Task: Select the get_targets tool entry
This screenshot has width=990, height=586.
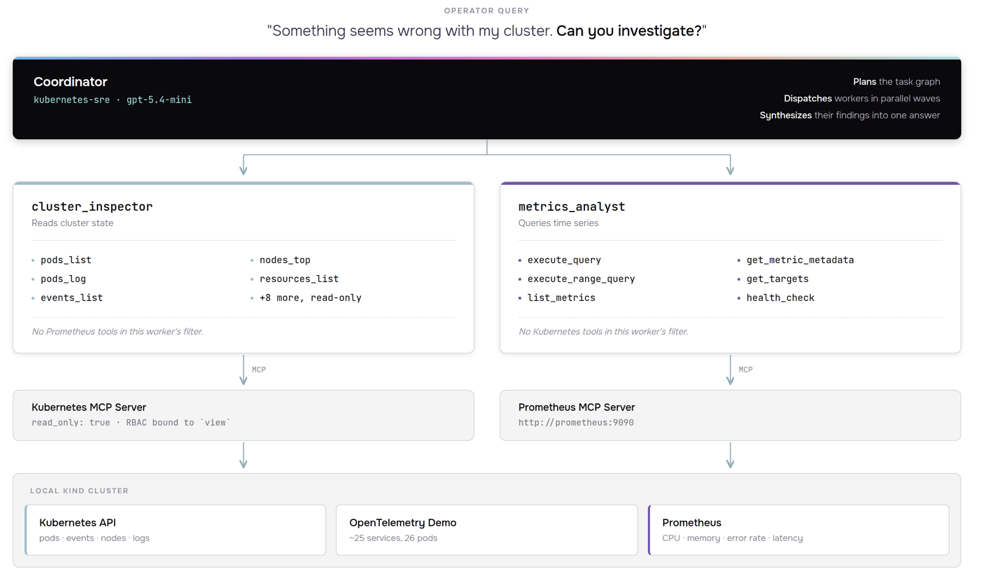Action: click(x=777, y=279)
